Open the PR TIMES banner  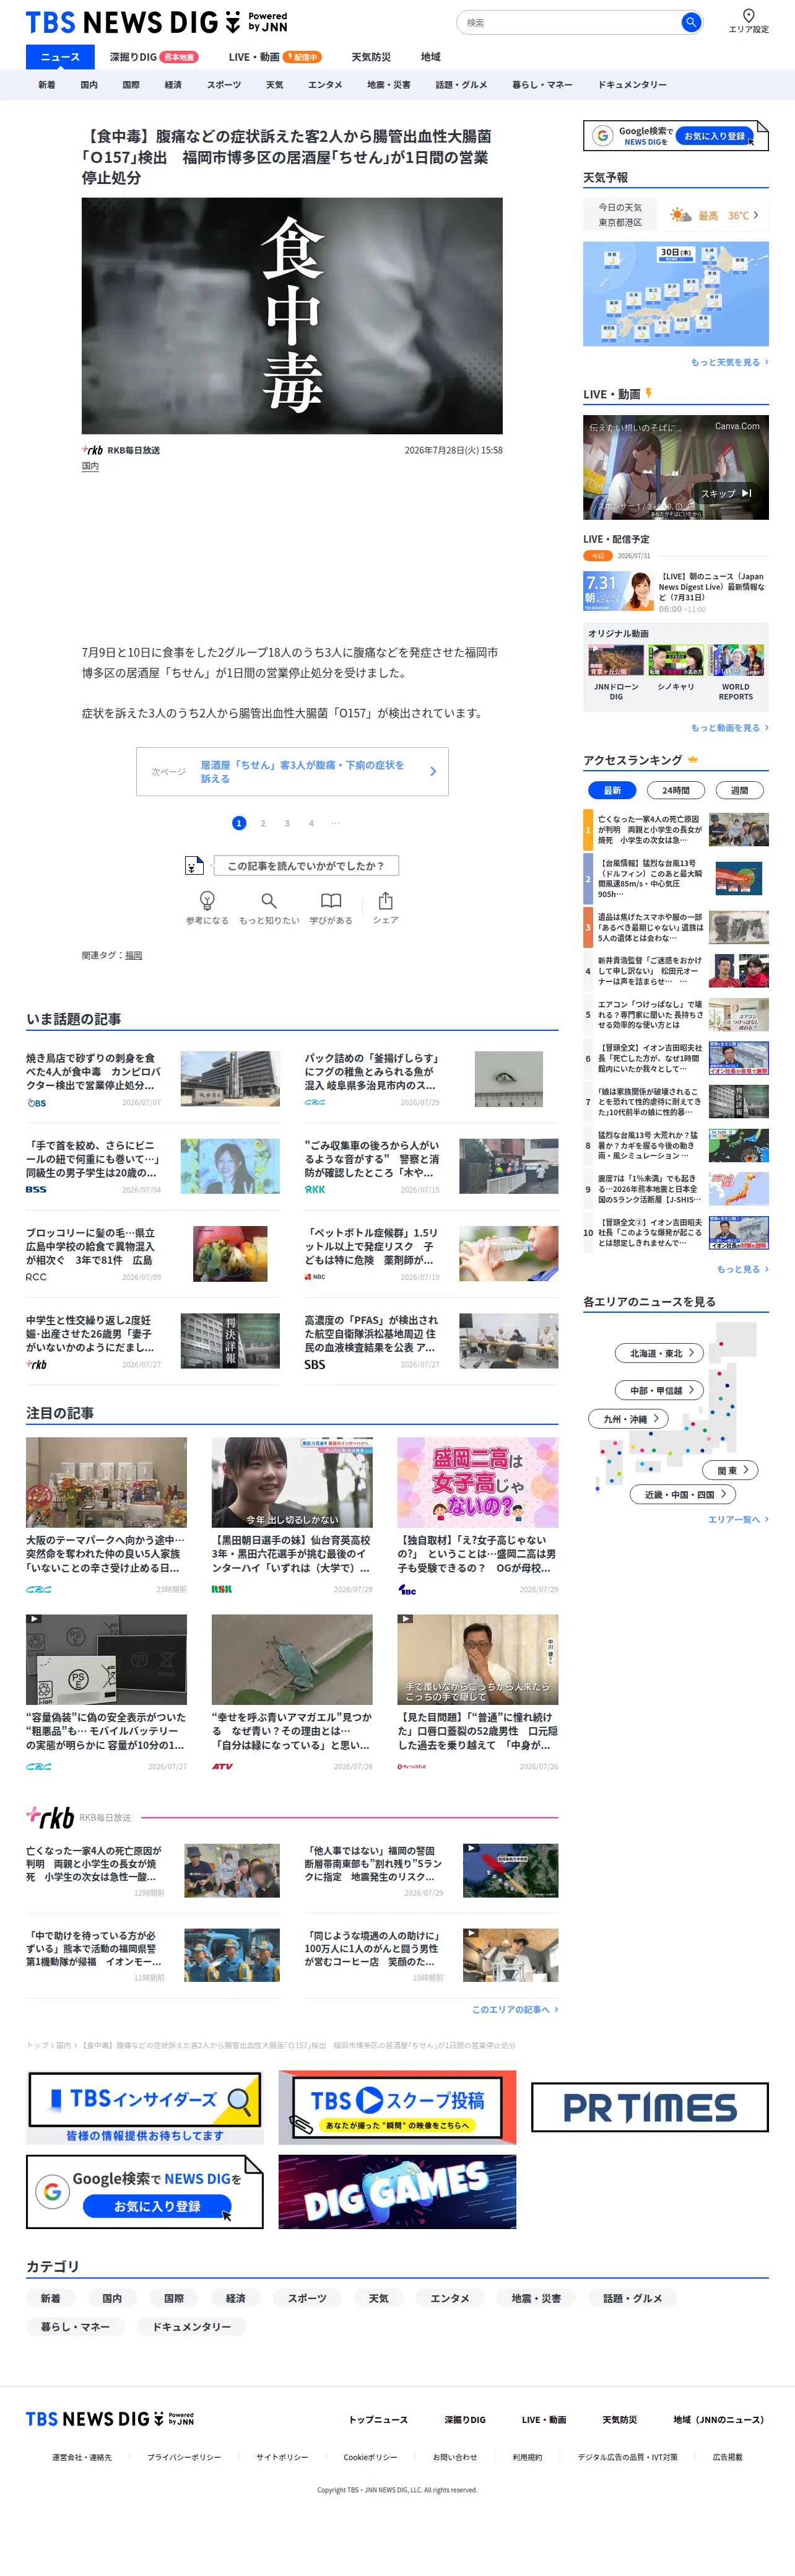tap(650, 2108)
